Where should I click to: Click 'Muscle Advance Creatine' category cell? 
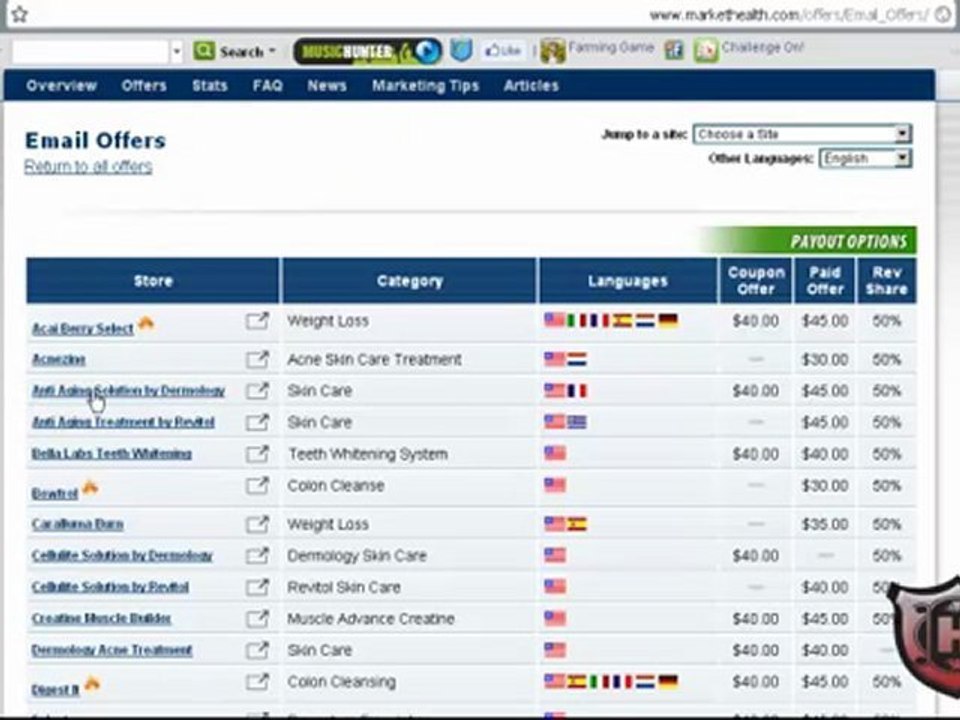[371, 618]
